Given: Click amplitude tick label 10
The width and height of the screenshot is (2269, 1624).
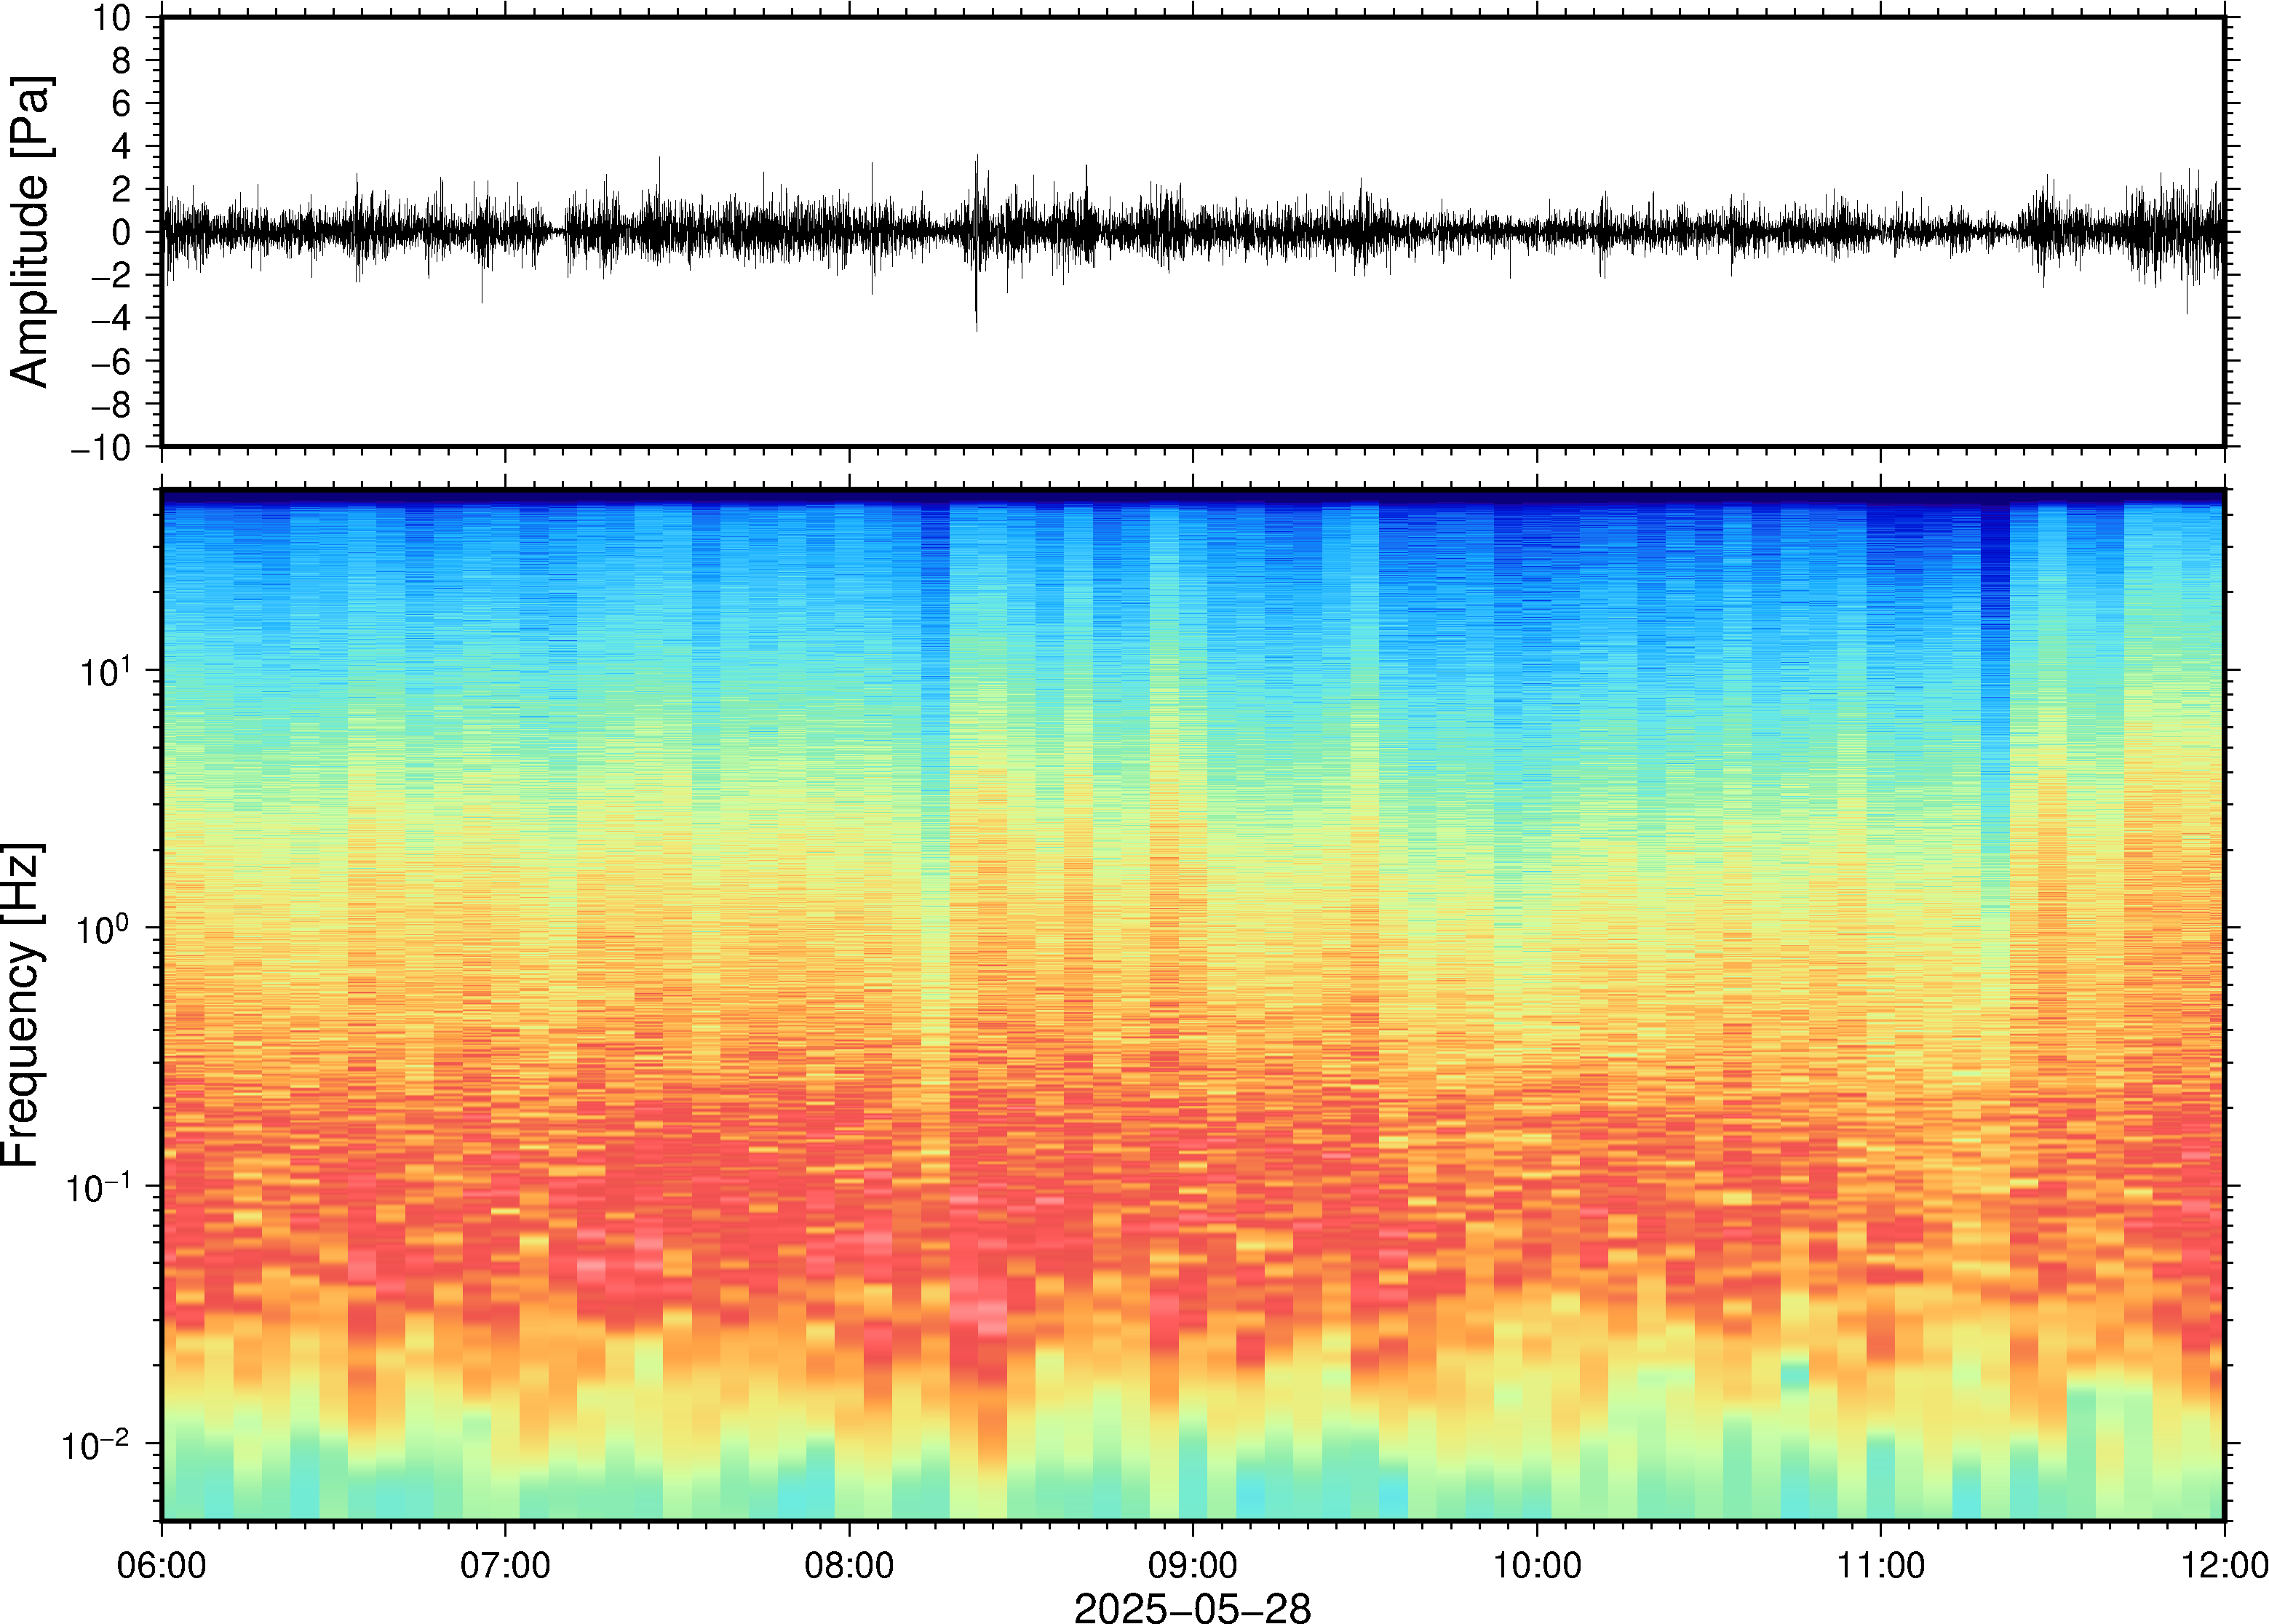Looking at the screenshot, I should point(112,17).
